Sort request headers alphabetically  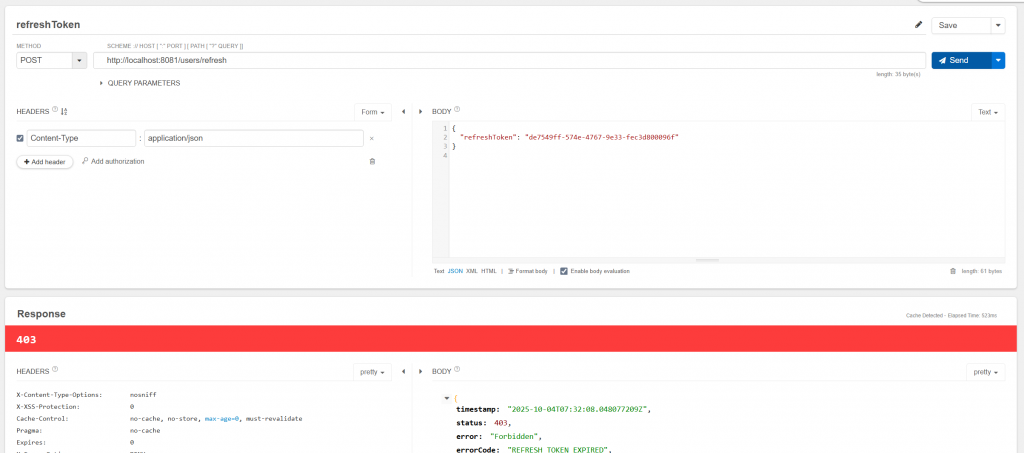[x=64, y=112]
